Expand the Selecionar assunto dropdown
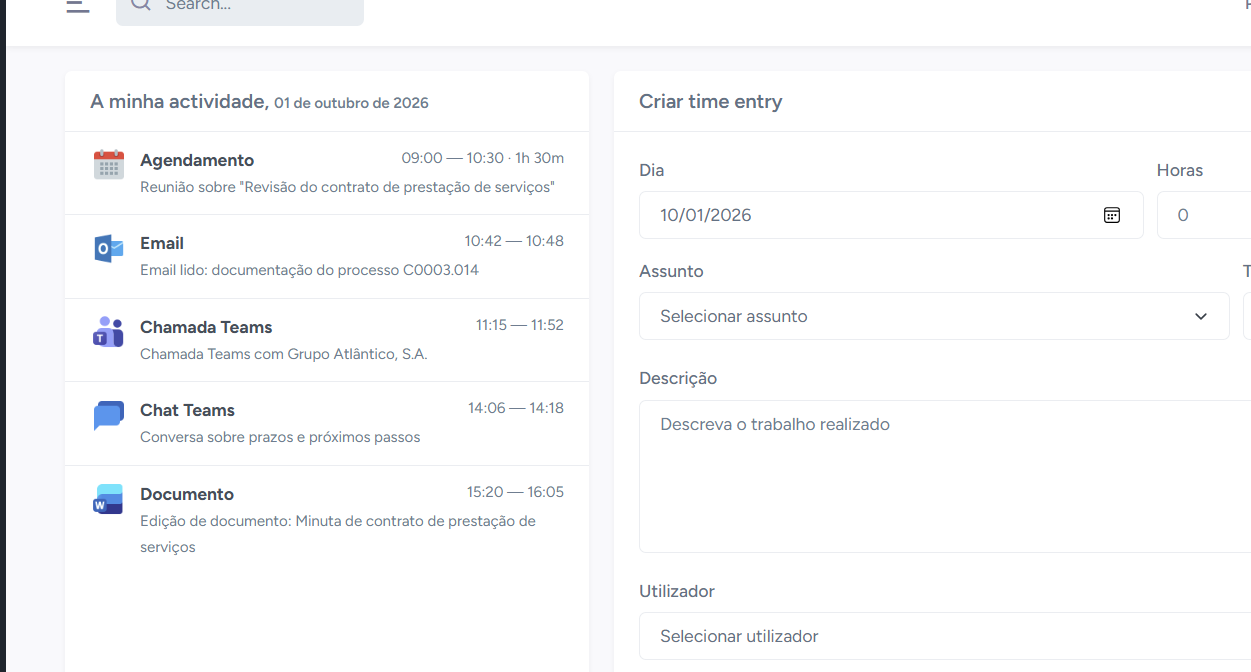Screen dimensions: 1251x672 click(934, 316)
